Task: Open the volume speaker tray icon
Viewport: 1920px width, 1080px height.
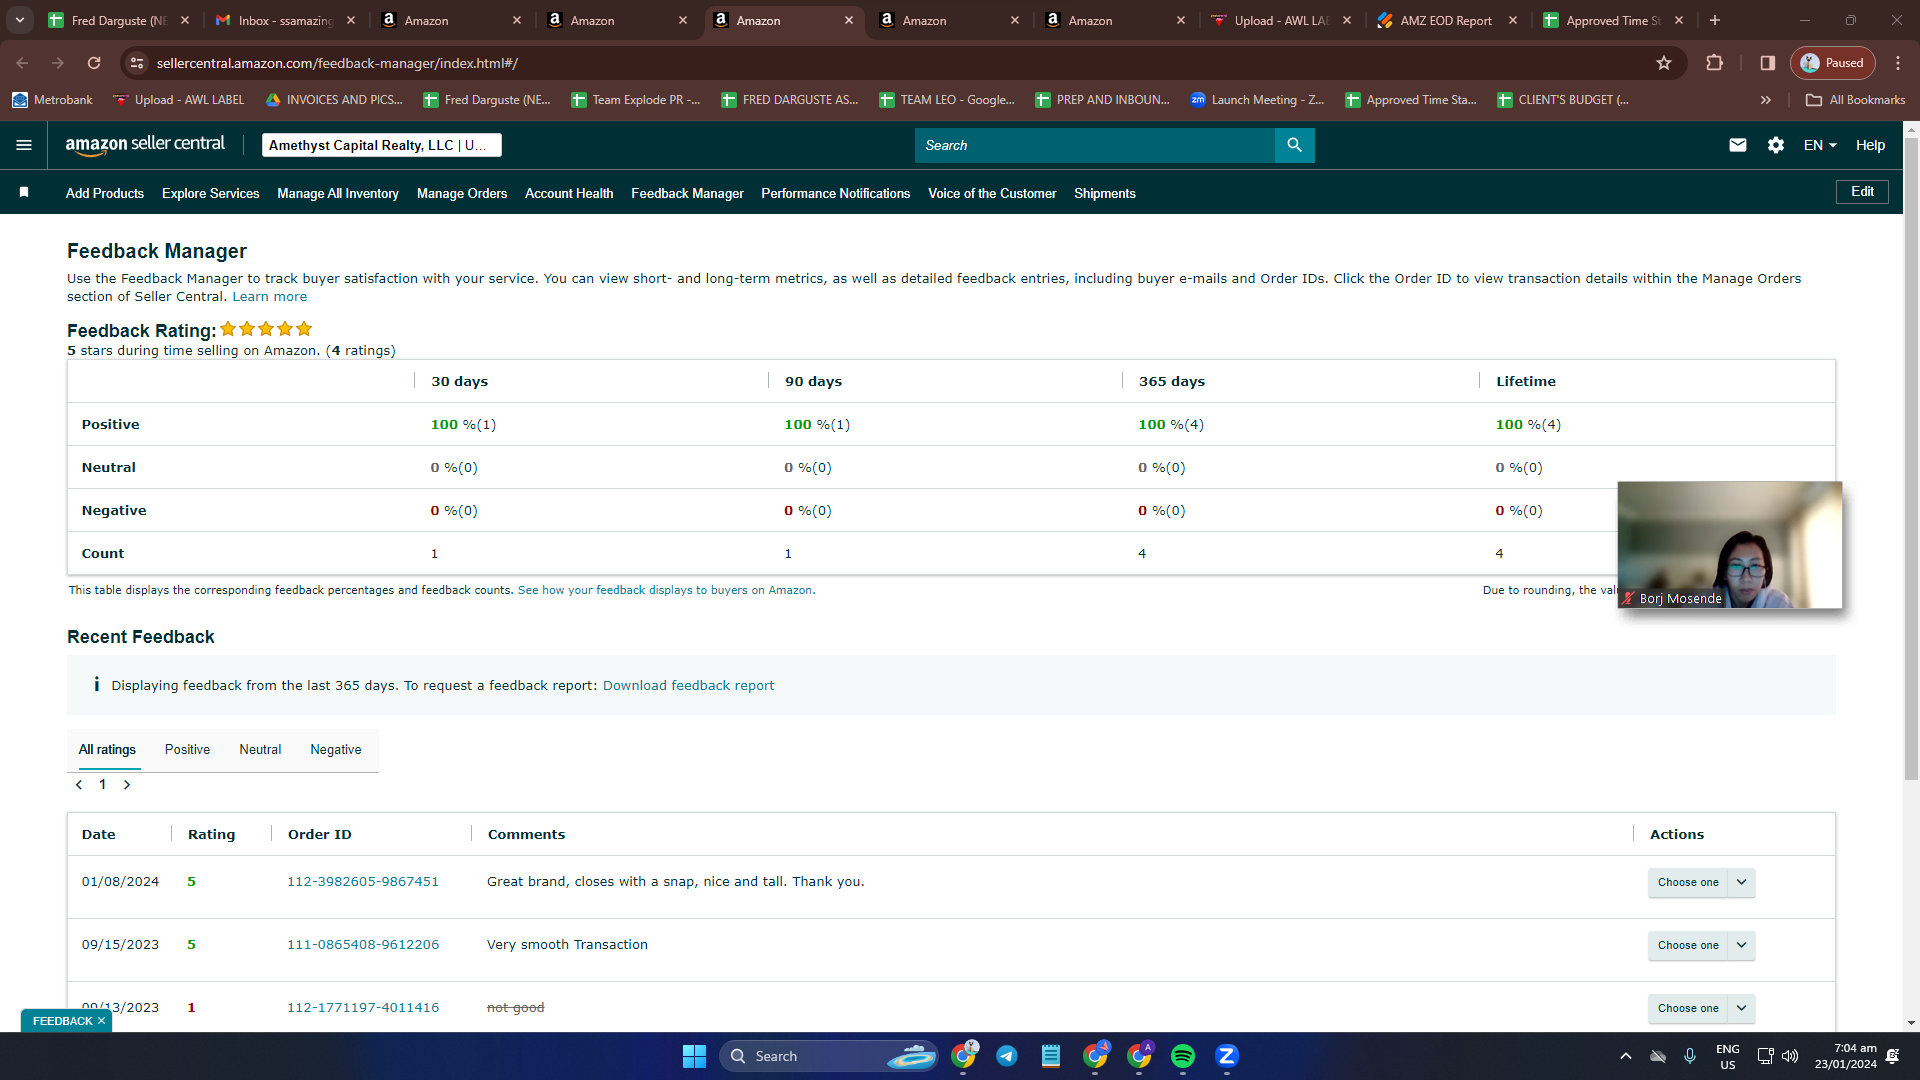Action: click(x=1790, y=1056)
